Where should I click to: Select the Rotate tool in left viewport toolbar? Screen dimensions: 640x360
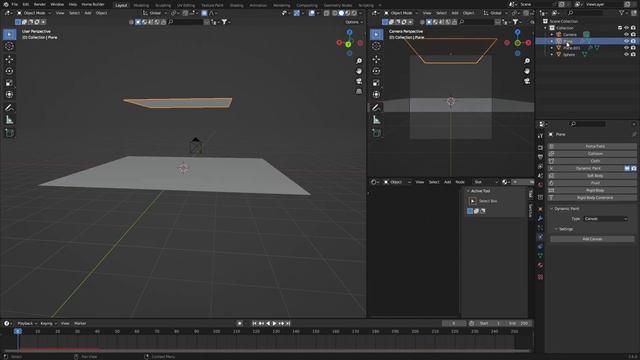[9, 71]
